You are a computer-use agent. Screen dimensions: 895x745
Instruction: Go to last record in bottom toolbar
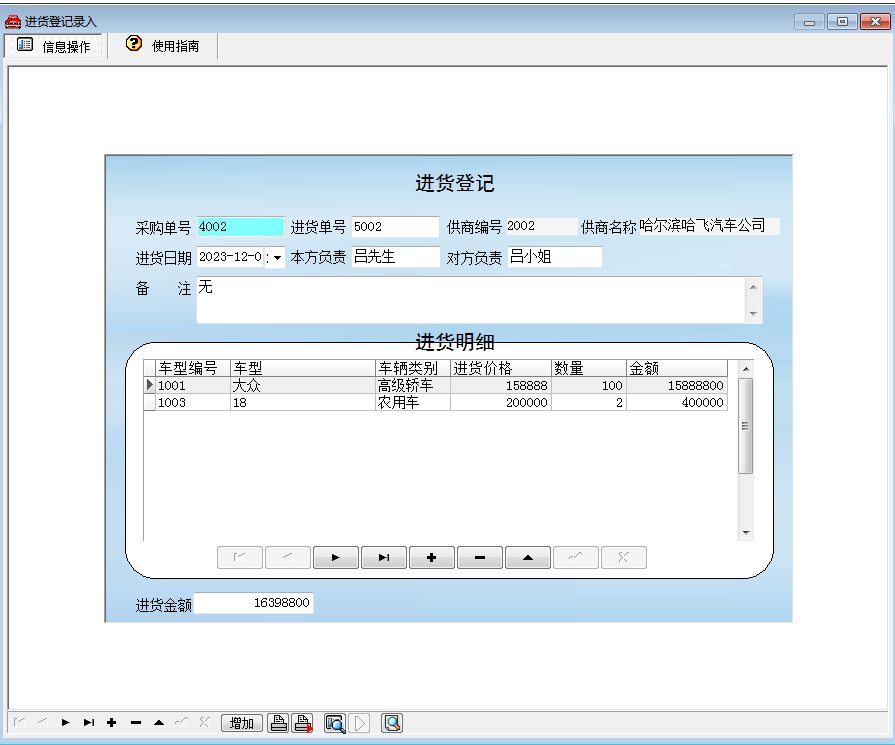88,722
